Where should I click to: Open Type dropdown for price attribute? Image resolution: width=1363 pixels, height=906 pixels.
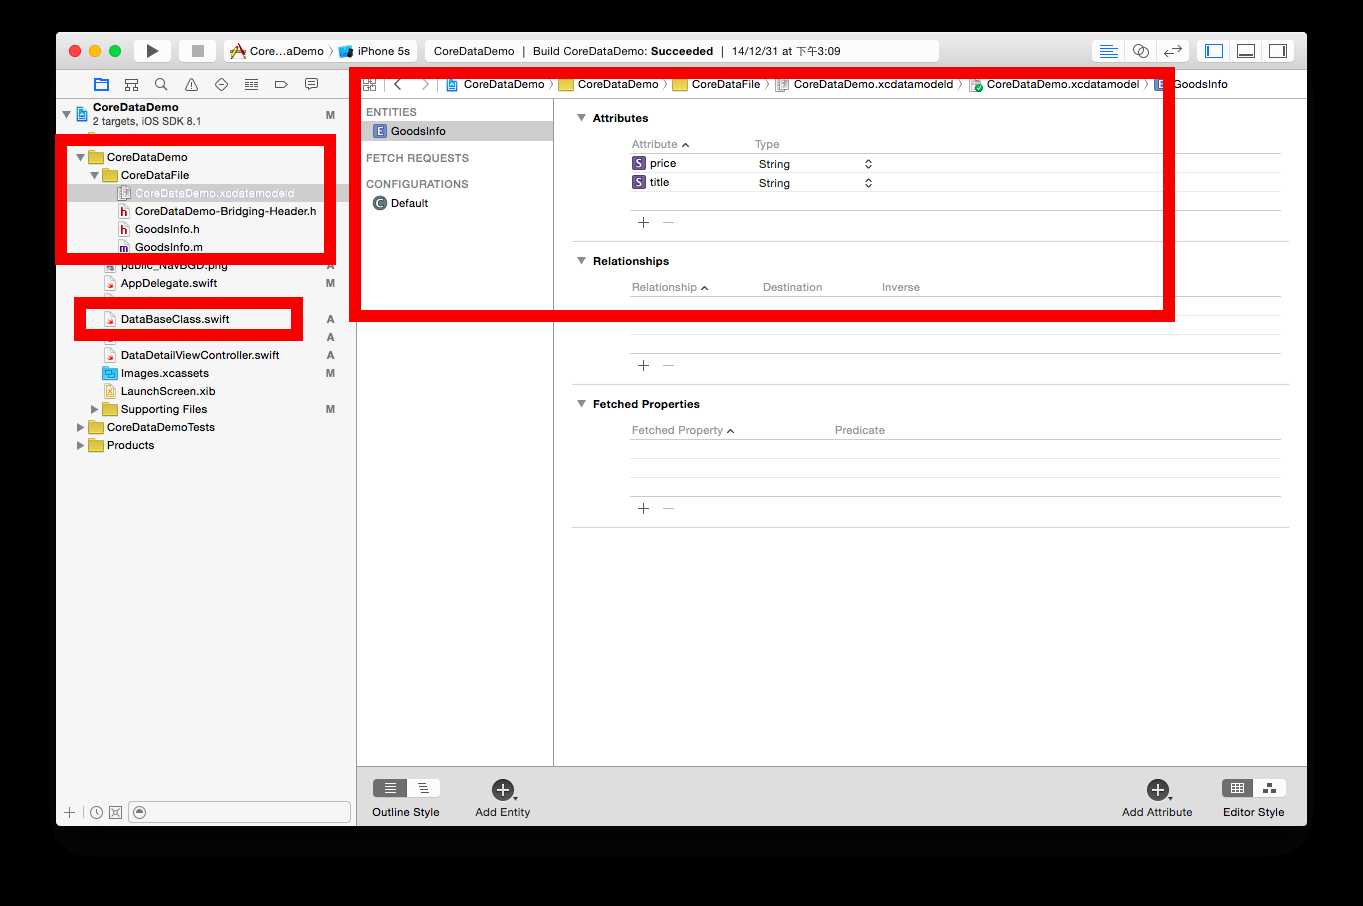coord(868,164)
